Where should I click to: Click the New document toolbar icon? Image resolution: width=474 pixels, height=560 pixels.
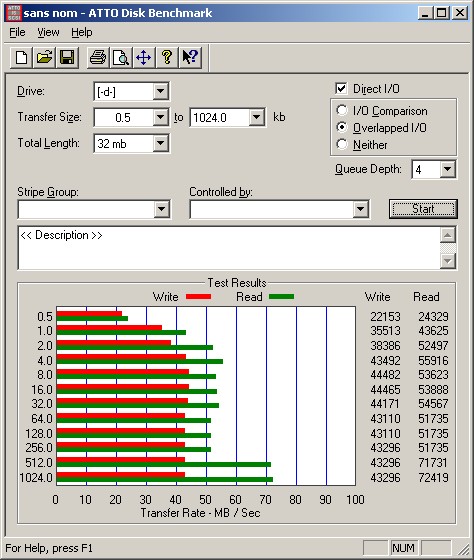click(x=21, y=57)
